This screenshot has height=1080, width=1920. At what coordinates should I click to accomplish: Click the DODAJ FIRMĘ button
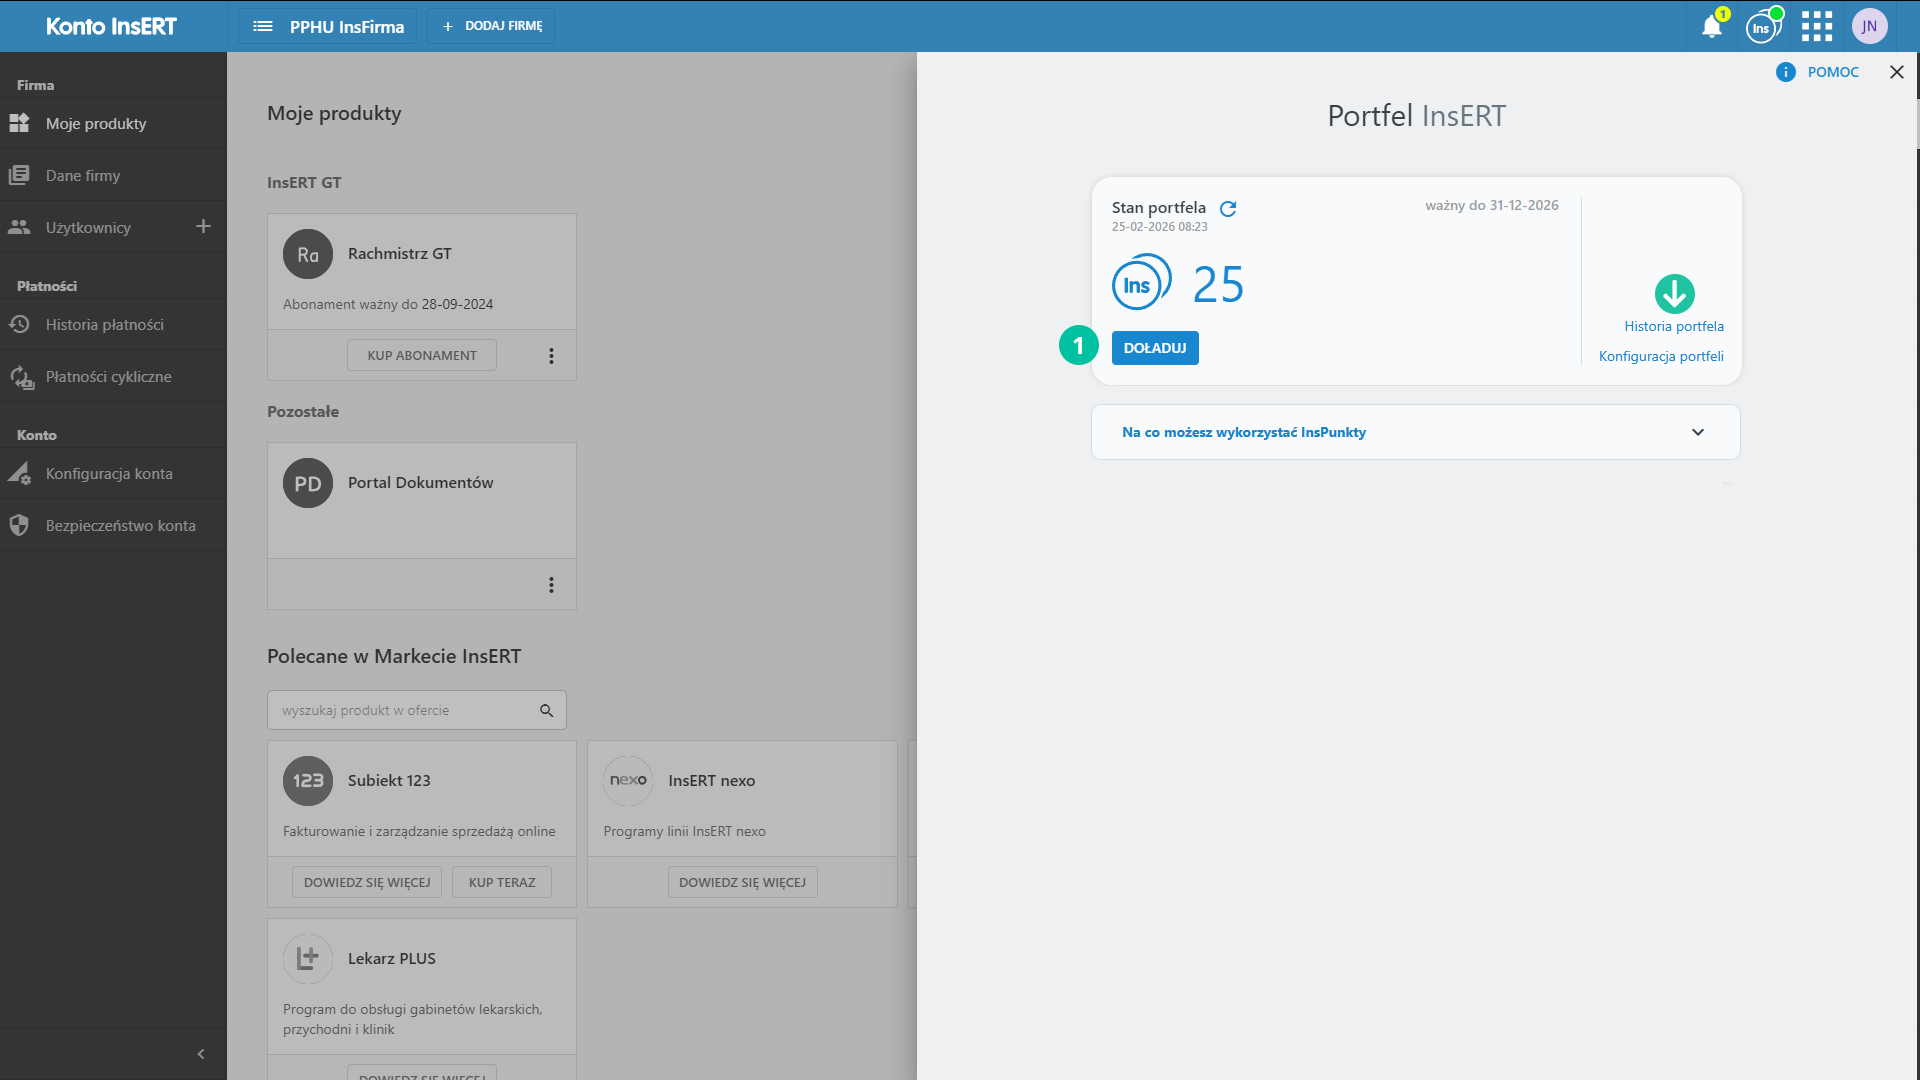coord(491,27)
